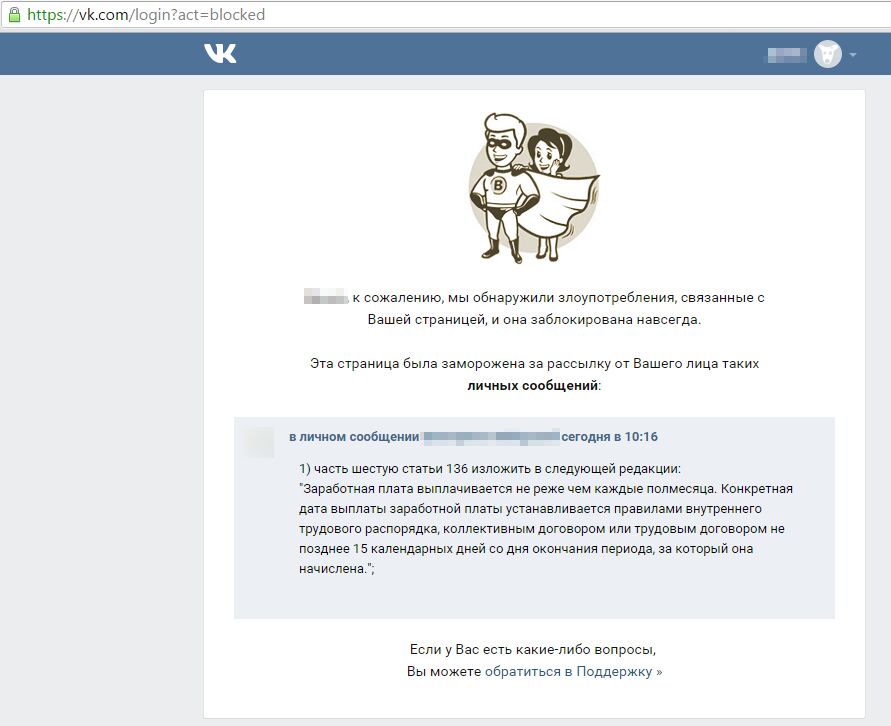Viewport: 891px width, 726px height.
Task: Click the VK logo in header
Action: pos(220,53)
